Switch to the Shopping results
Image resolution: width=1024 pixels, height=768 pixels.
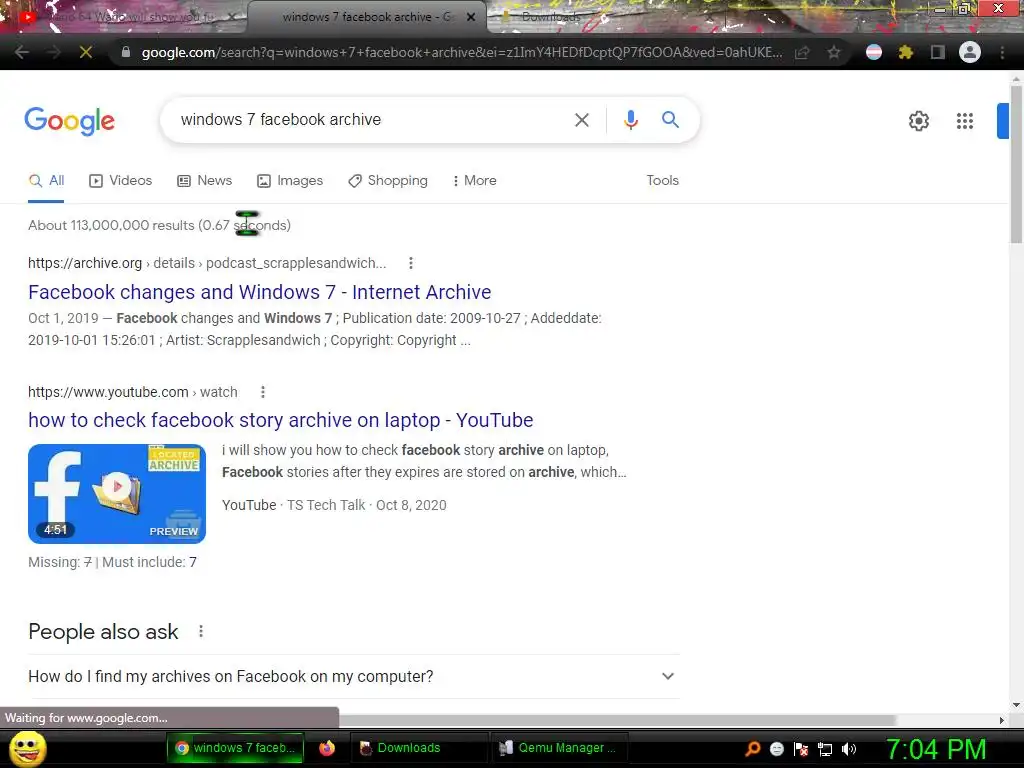pos(388,181)
